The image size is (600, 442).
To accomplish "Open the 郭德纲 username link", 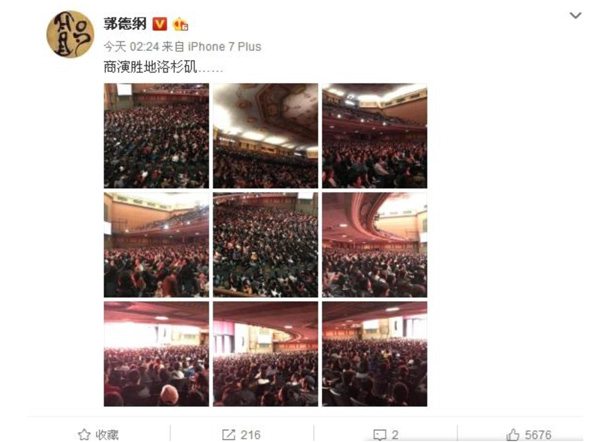I will click(125, 24).
